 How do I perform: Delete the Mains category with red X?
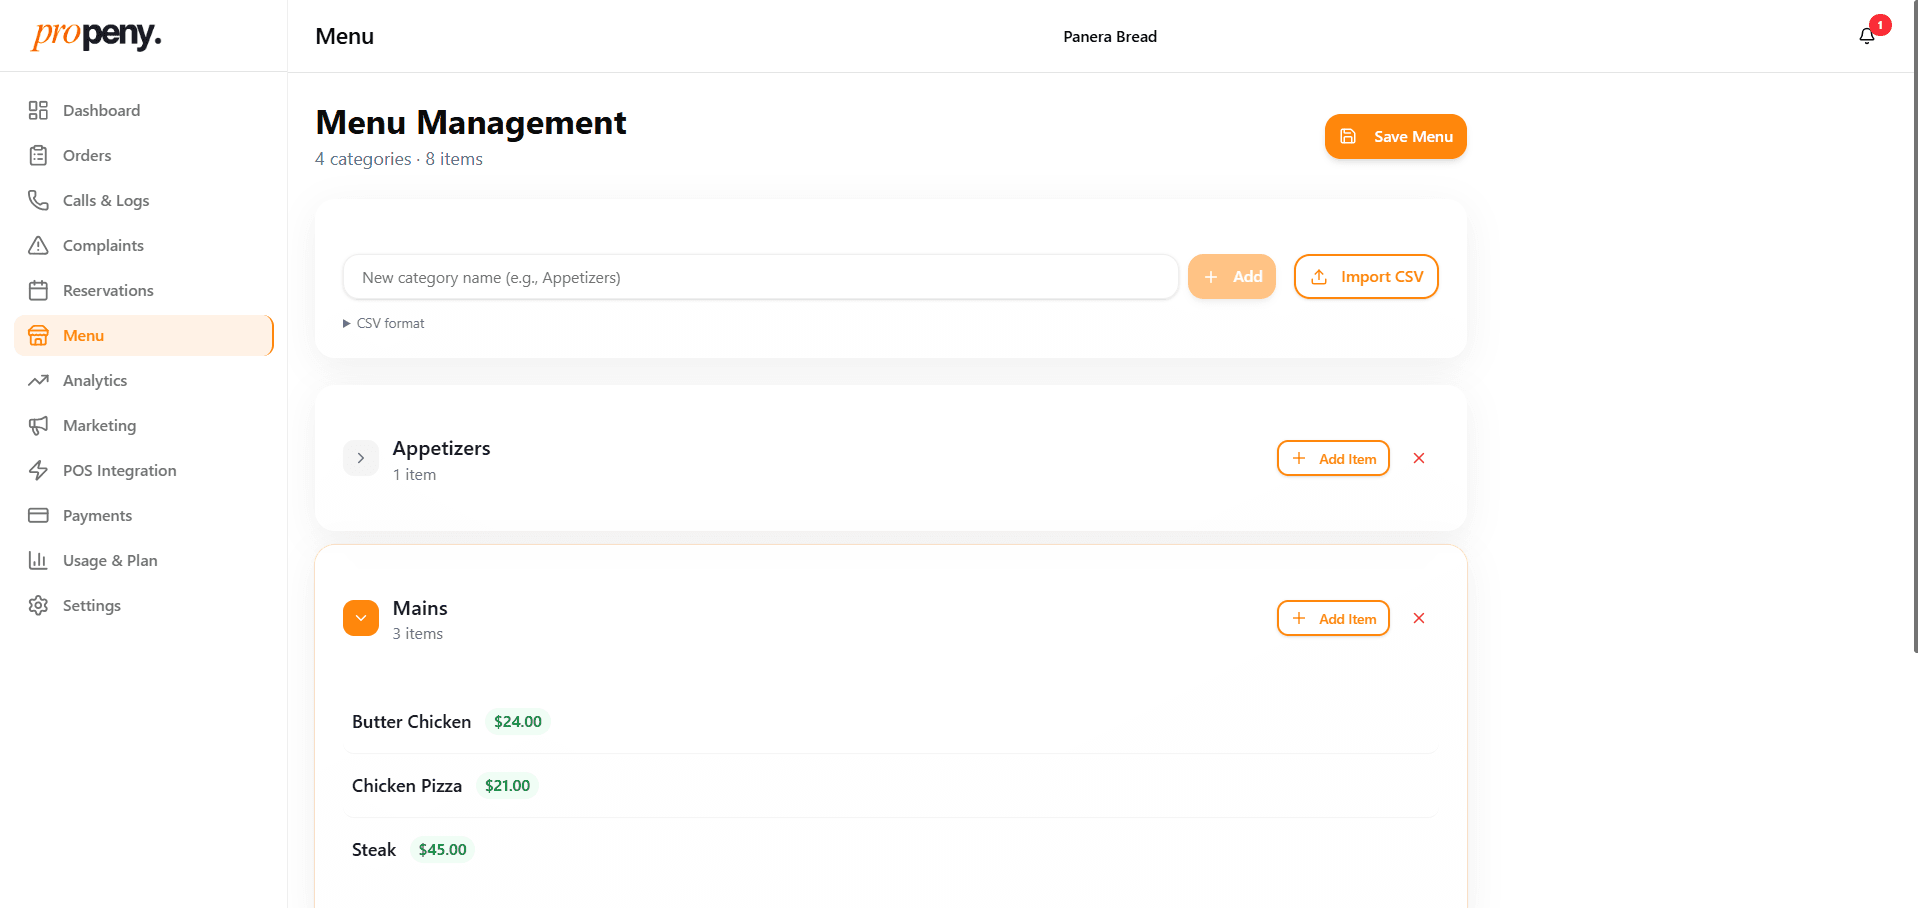coord(1418,618)
